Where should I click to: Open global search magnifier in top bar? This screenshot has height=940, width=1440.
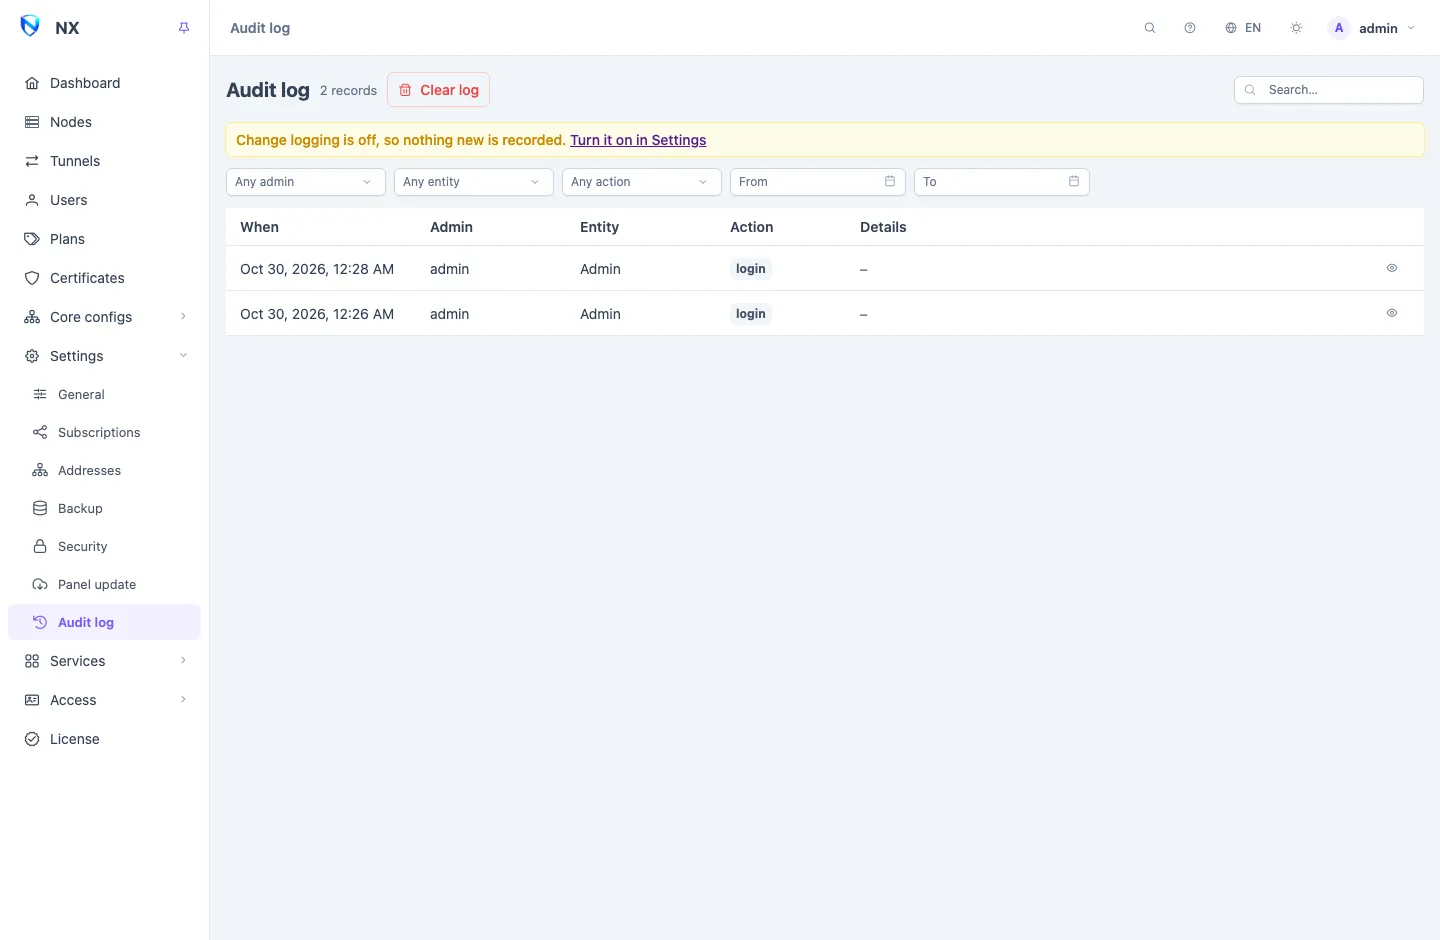[x=1150, y=28]
